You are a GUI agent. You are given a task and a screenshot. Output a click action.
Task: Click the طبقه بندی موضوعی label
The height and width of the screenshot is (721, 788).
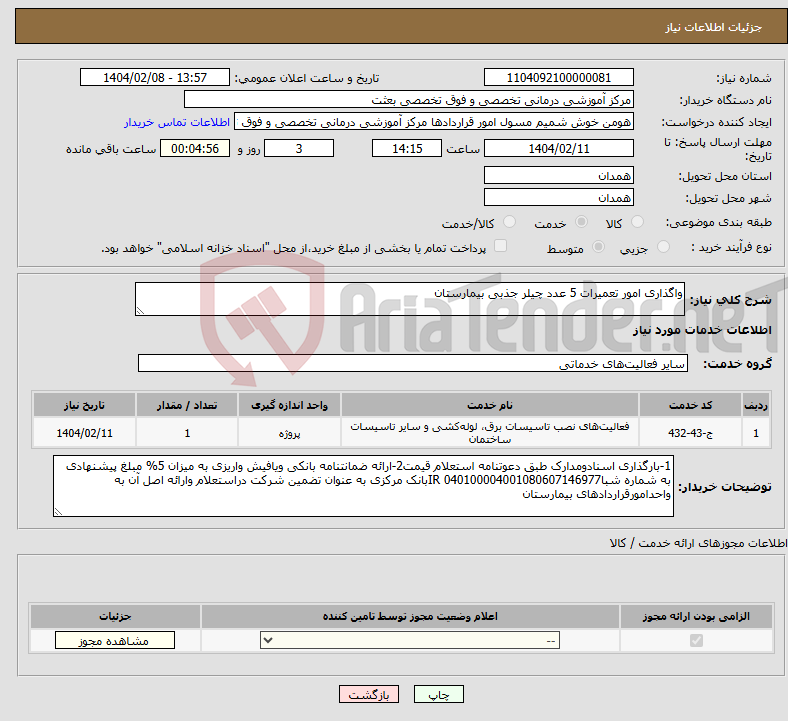click(719, 222)
